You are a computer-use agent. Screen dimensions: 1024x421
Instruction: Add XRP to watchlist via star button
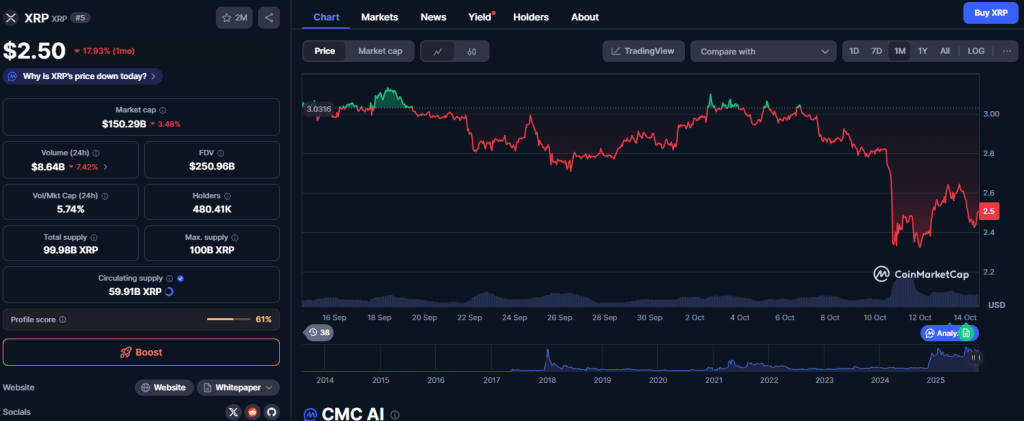click(234, 18)
